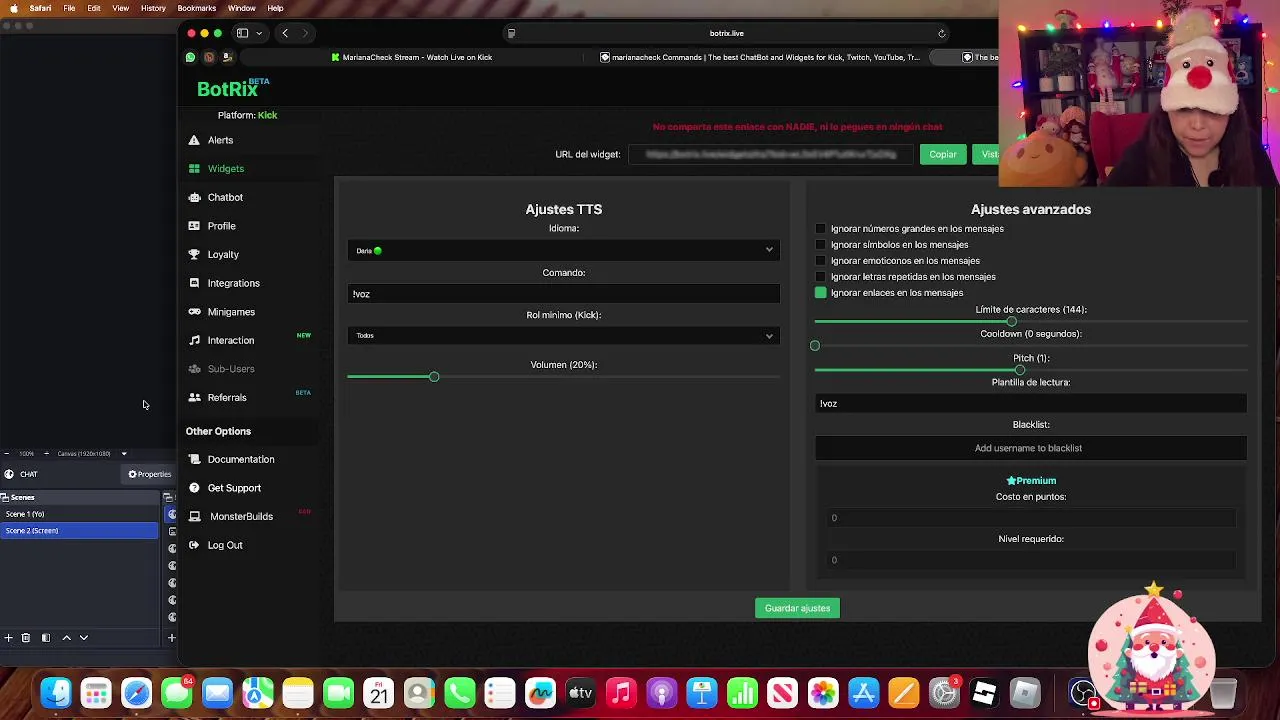Open the Rol mínimo (Kick) dropdown

[563, 336]
